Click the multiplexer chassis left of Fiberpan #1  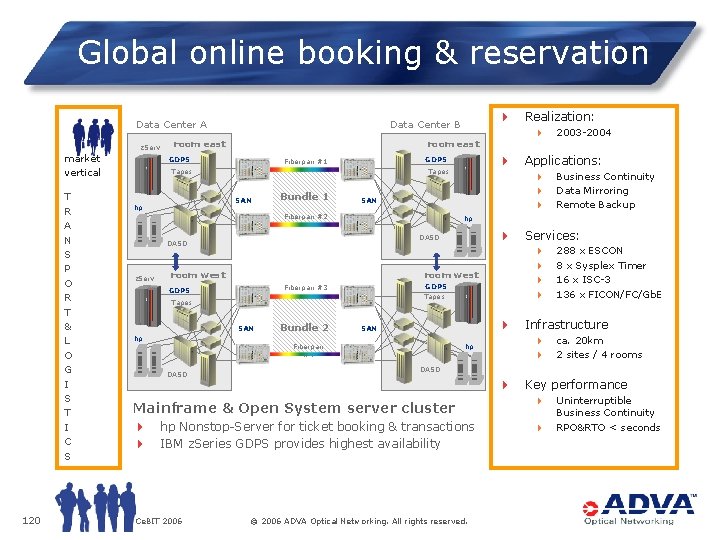point(252,169)
